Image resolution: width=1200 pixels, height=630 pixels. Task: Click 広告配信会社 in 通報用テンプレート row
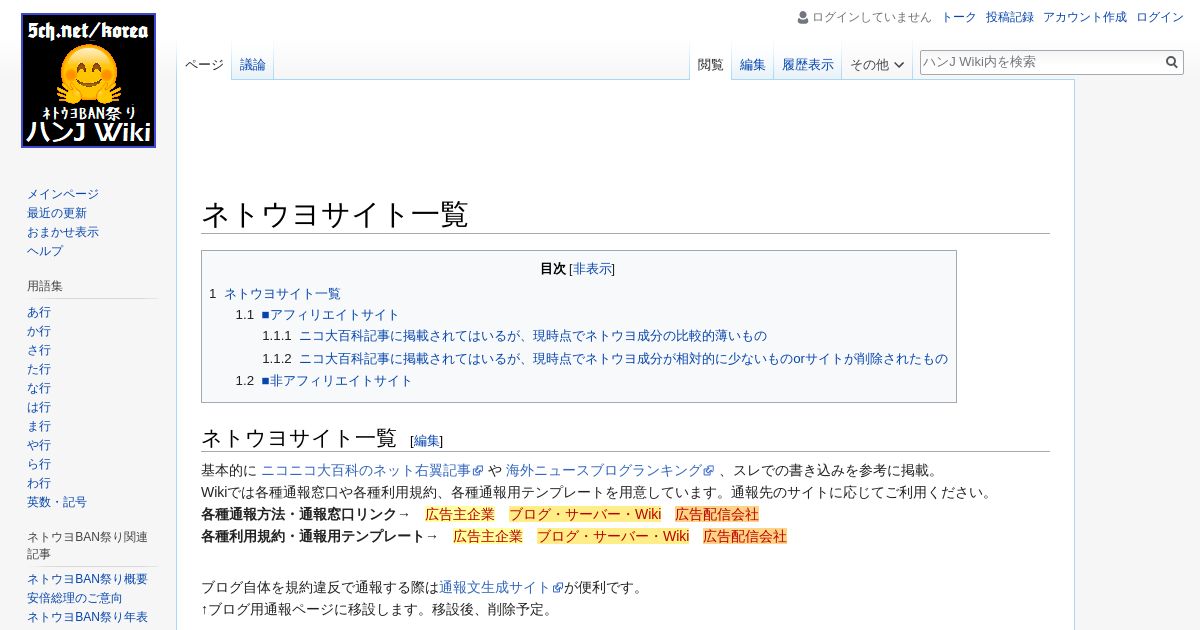pos(745,536)
